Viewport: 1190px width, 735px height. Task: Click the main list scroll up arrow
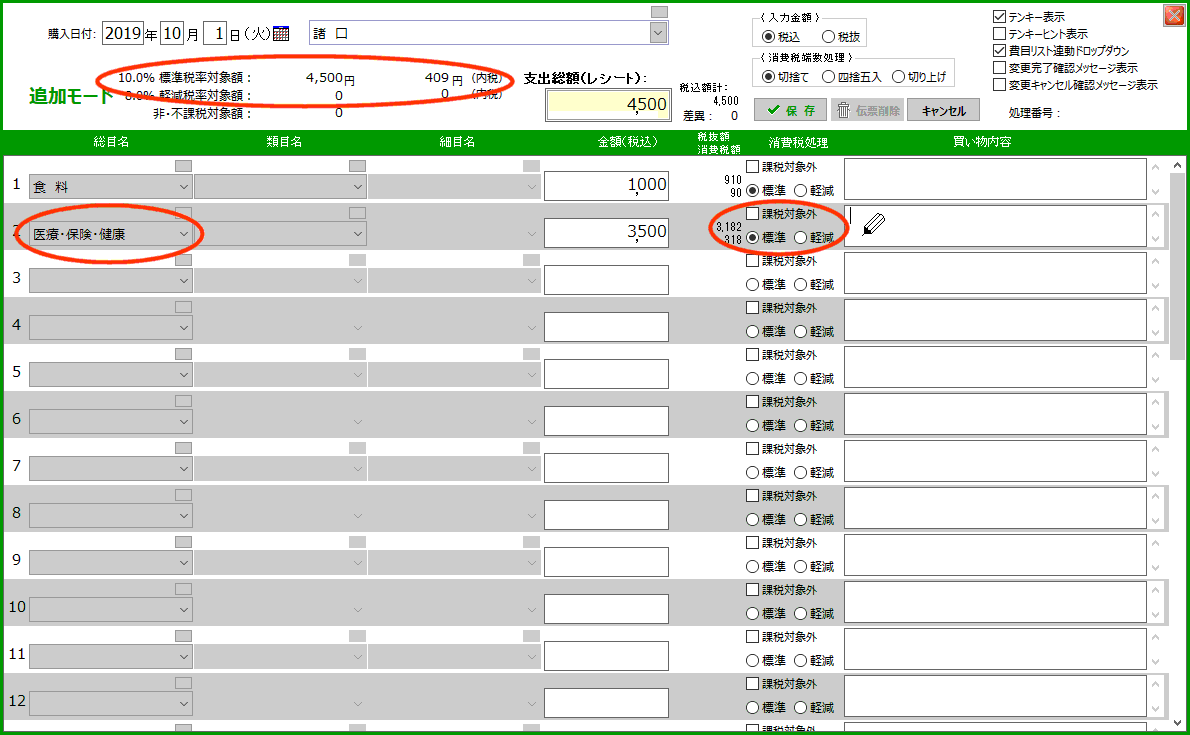click(1176, 165)
